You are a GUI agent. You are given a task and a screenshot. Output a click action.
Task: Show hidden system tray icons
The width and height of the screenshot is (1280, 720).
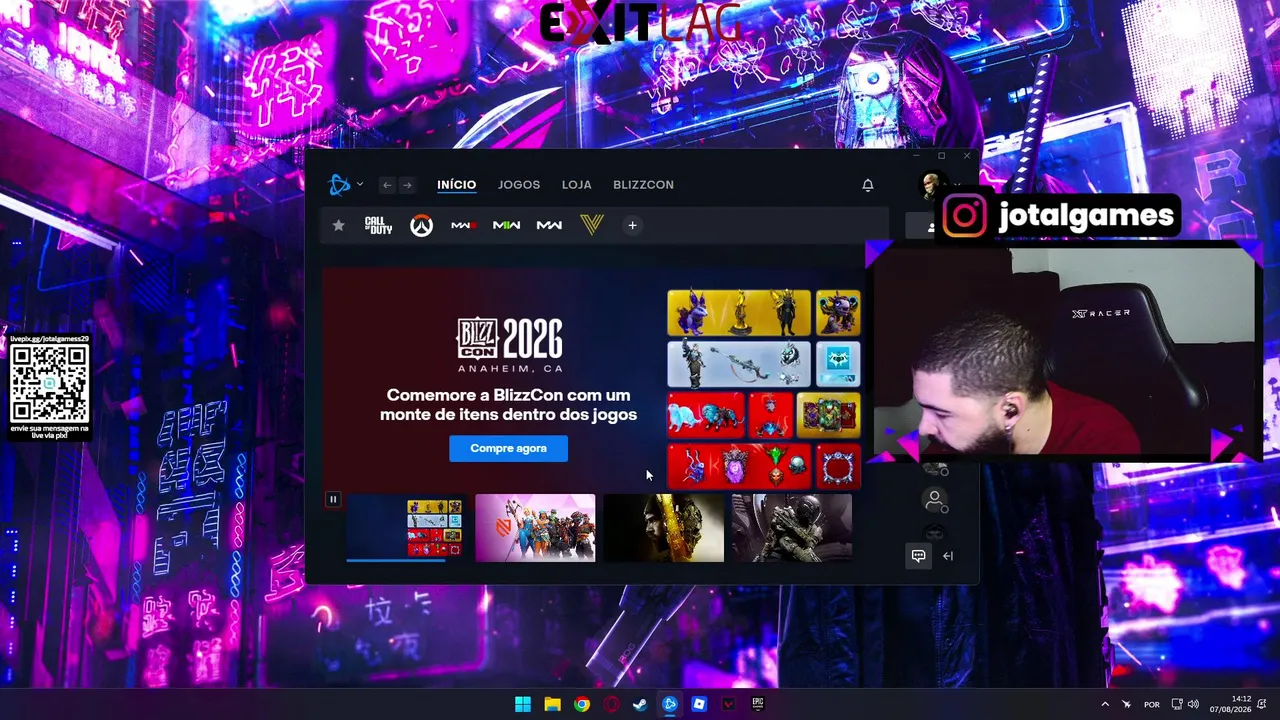click(1105, 704)
